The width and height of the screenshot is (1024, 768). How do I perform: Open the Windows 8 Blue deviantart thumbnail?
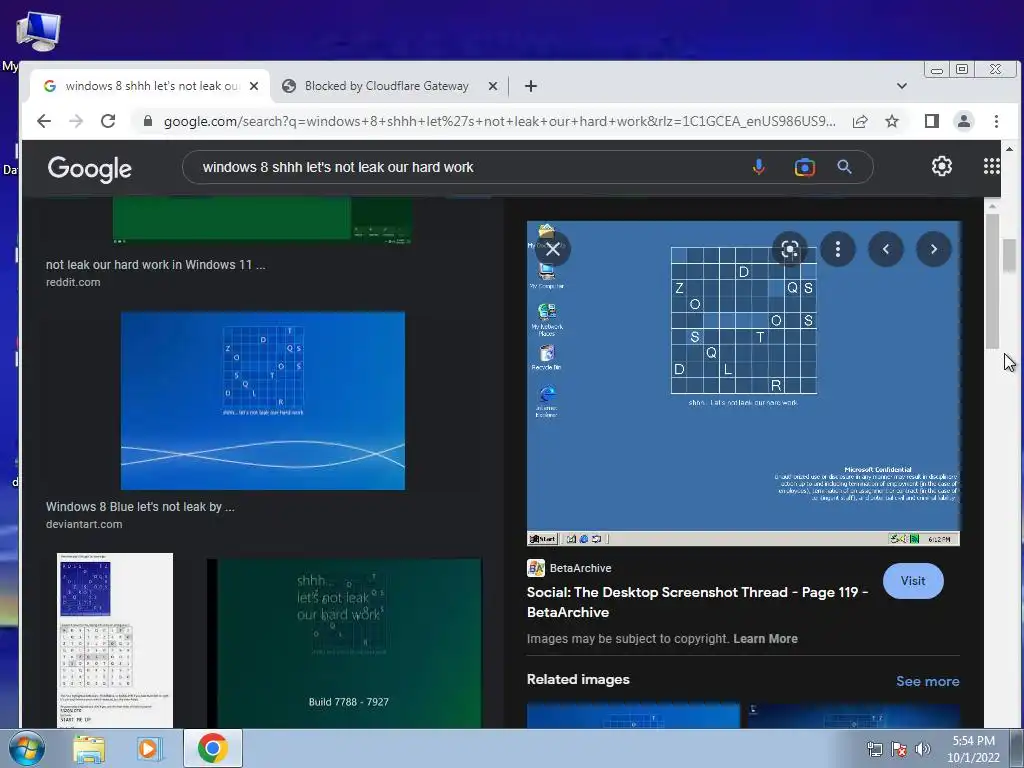point(263,400)
